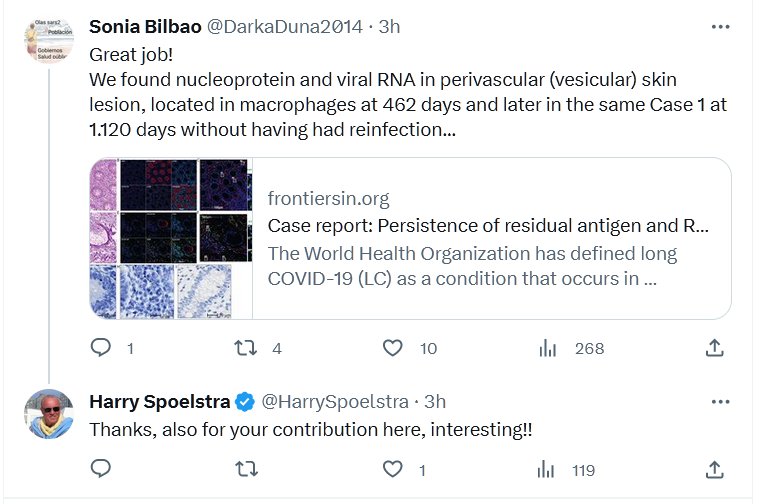Retweet Harry Spoelstra's reply

pos(245,469)
